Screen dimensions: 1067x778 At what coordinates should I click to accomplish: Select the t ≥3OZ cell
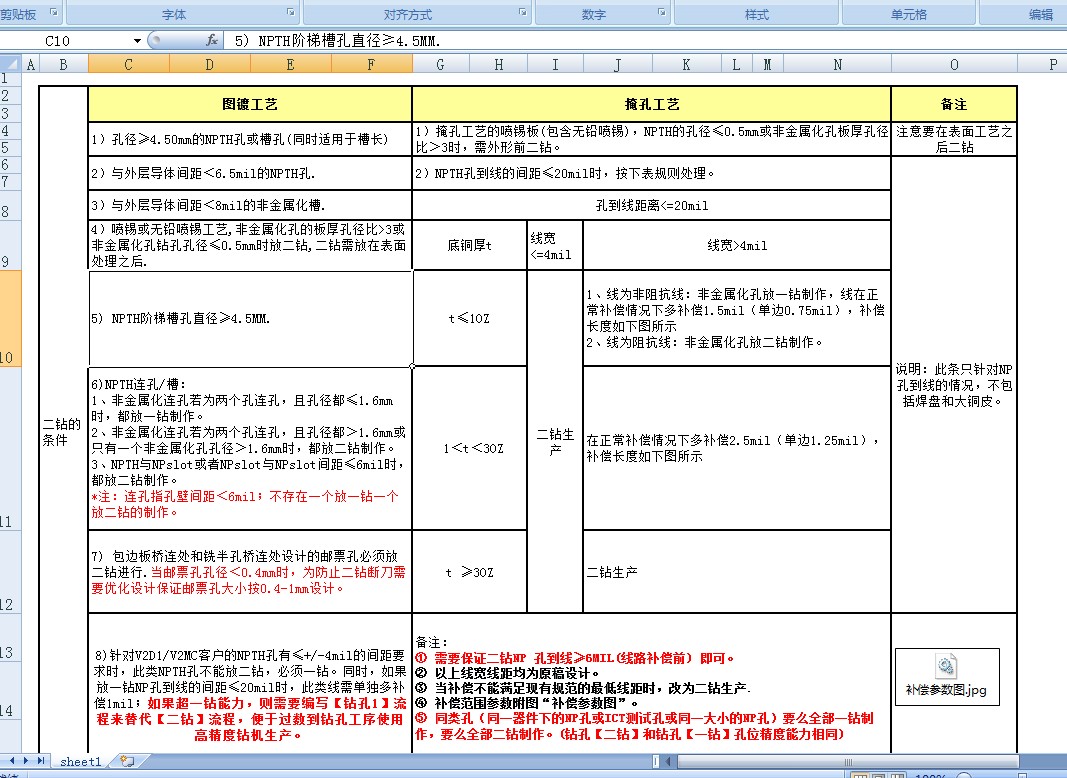pyautogui.click(x=470, y=572)
